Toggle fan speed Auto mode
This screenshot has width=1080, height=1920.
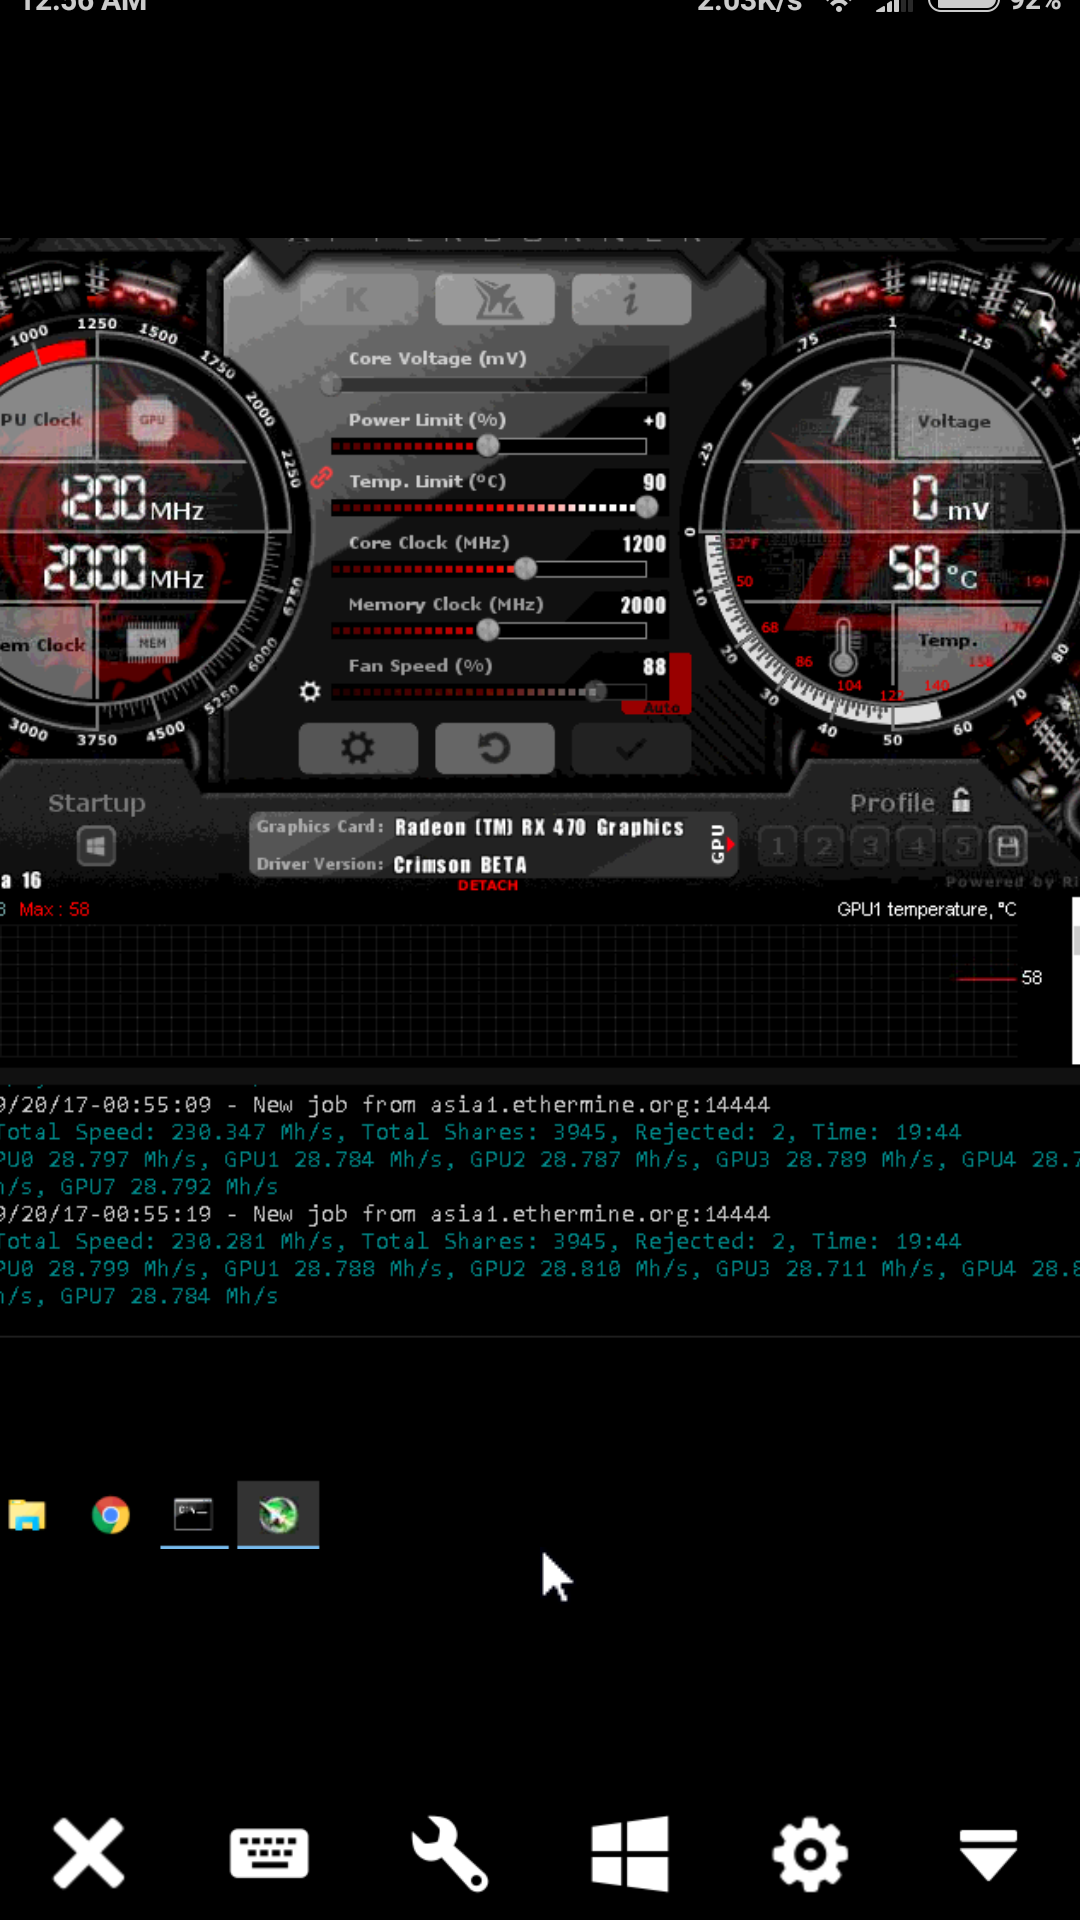(661, 707)
